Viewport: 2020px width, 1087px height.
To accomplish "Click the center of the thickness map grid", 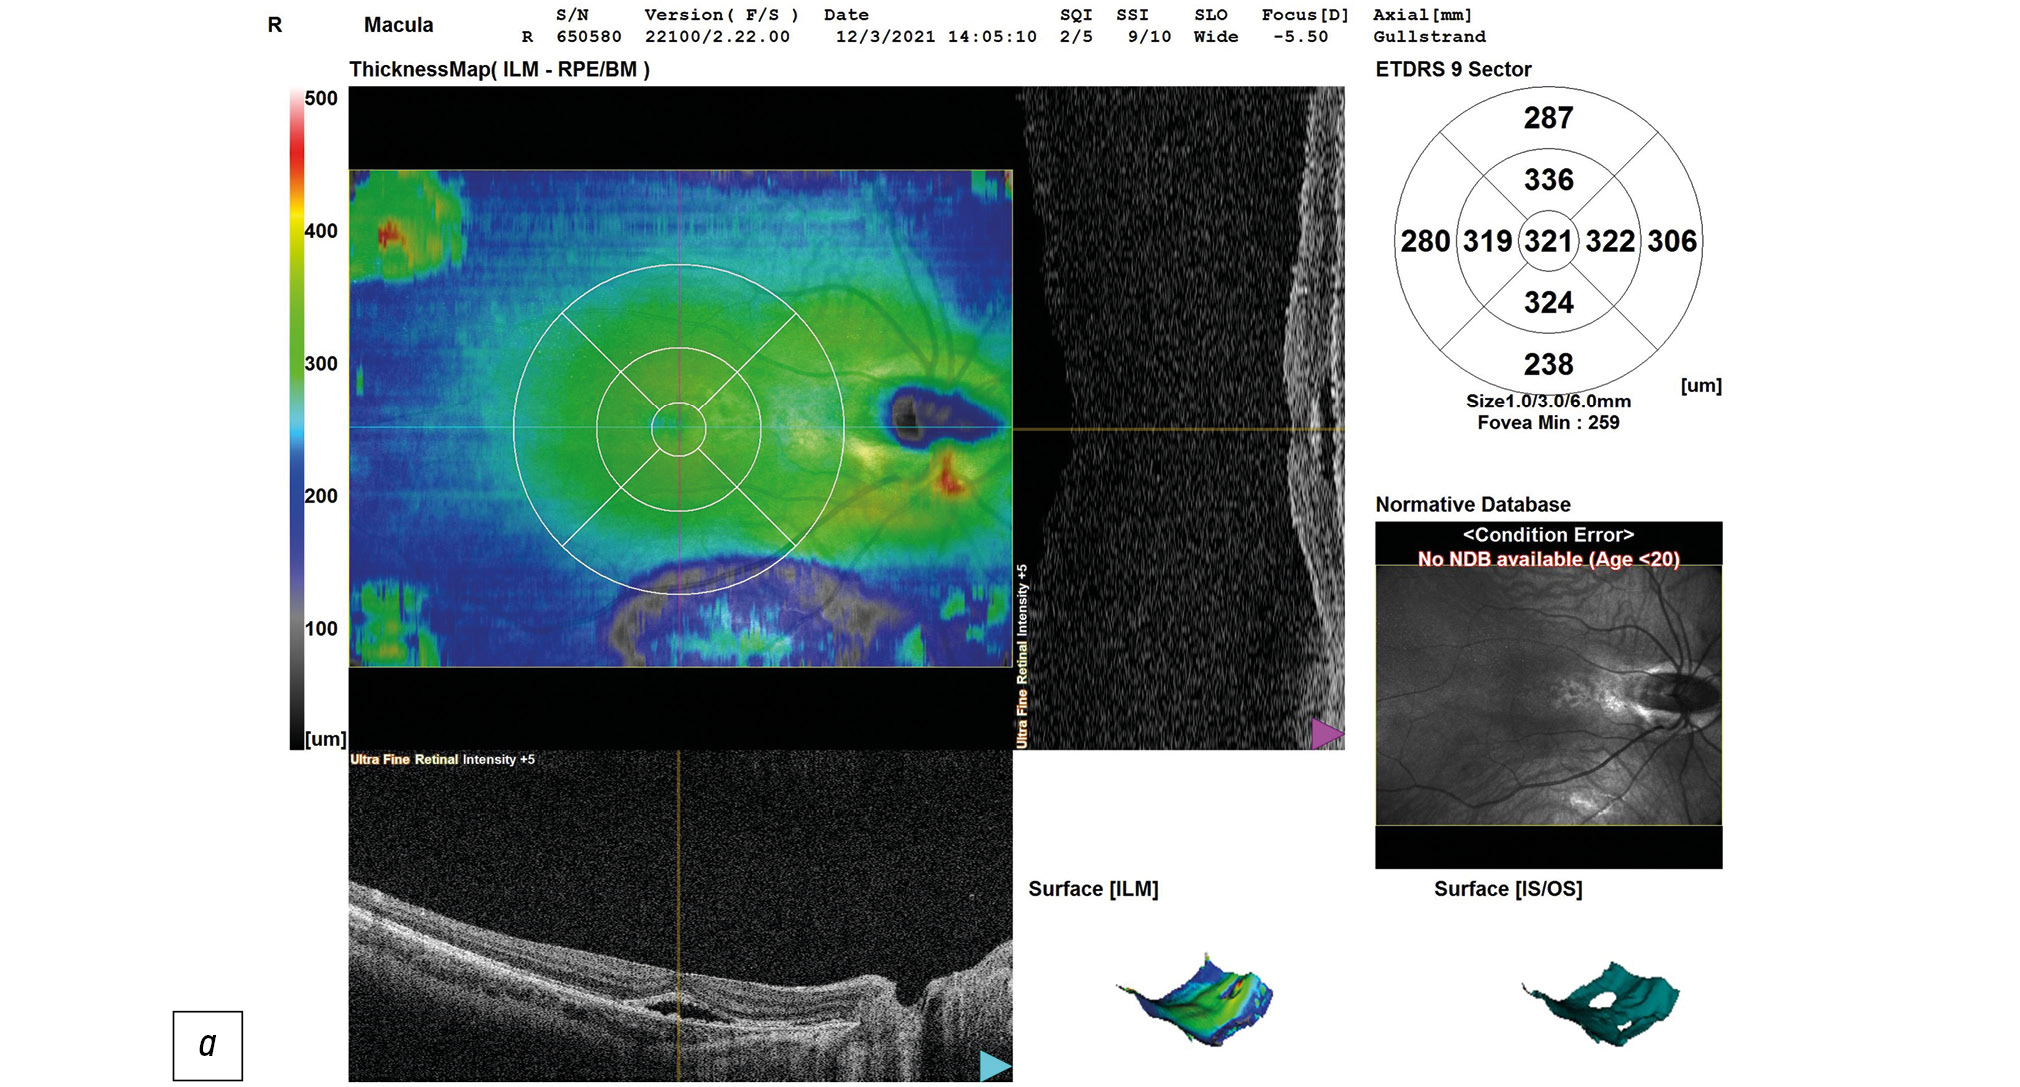I will coord(679,429).
